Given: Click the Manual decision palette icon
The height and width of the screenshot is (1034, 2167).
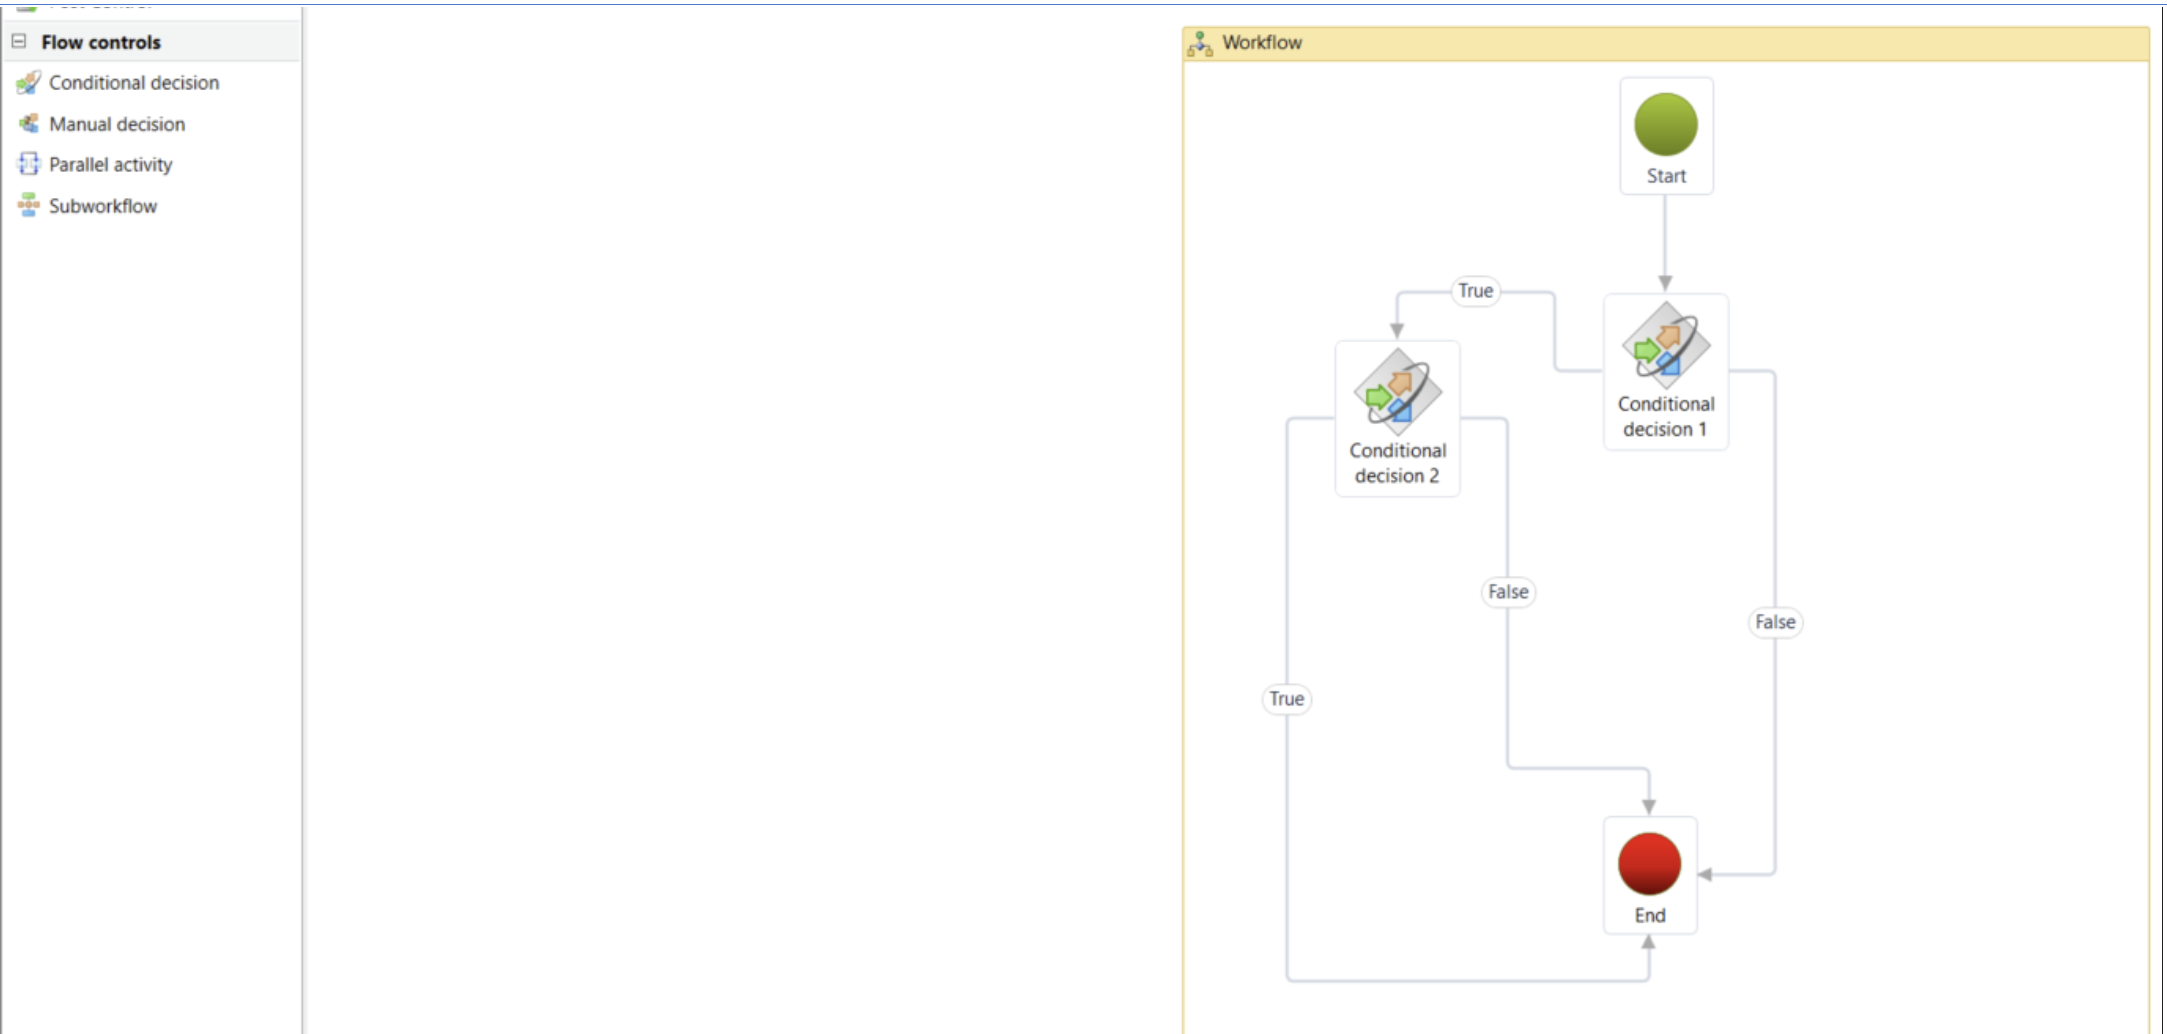Looking at the screenshot, I should (x=29, y=124).
